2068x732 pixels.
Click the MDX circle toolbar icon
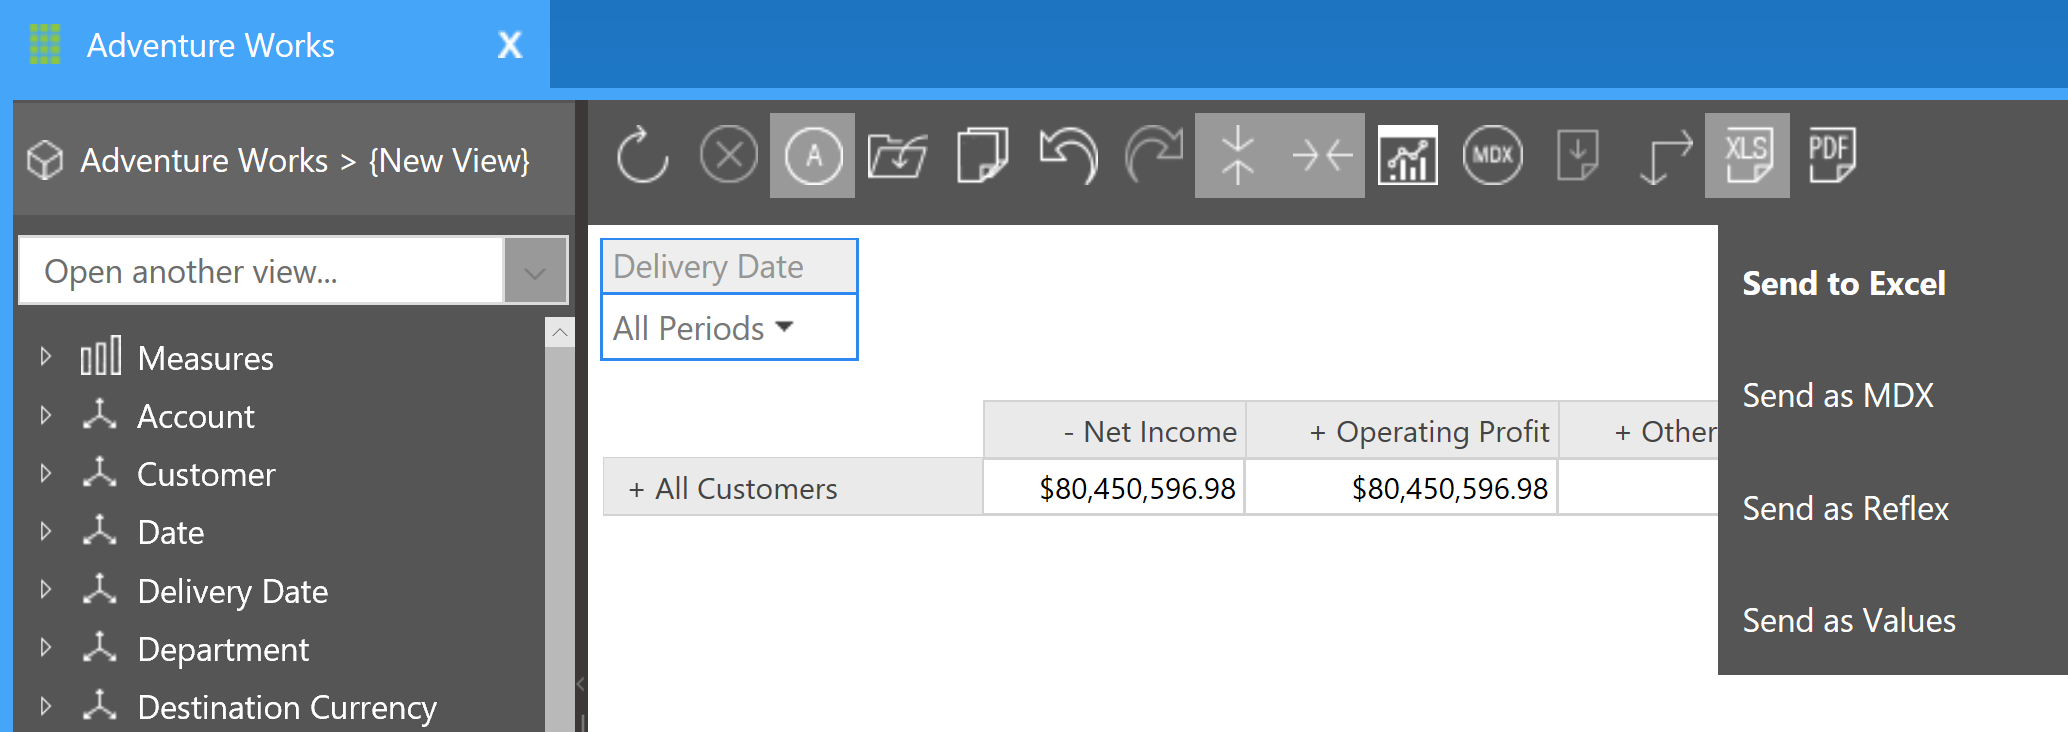pos(1492,155)
